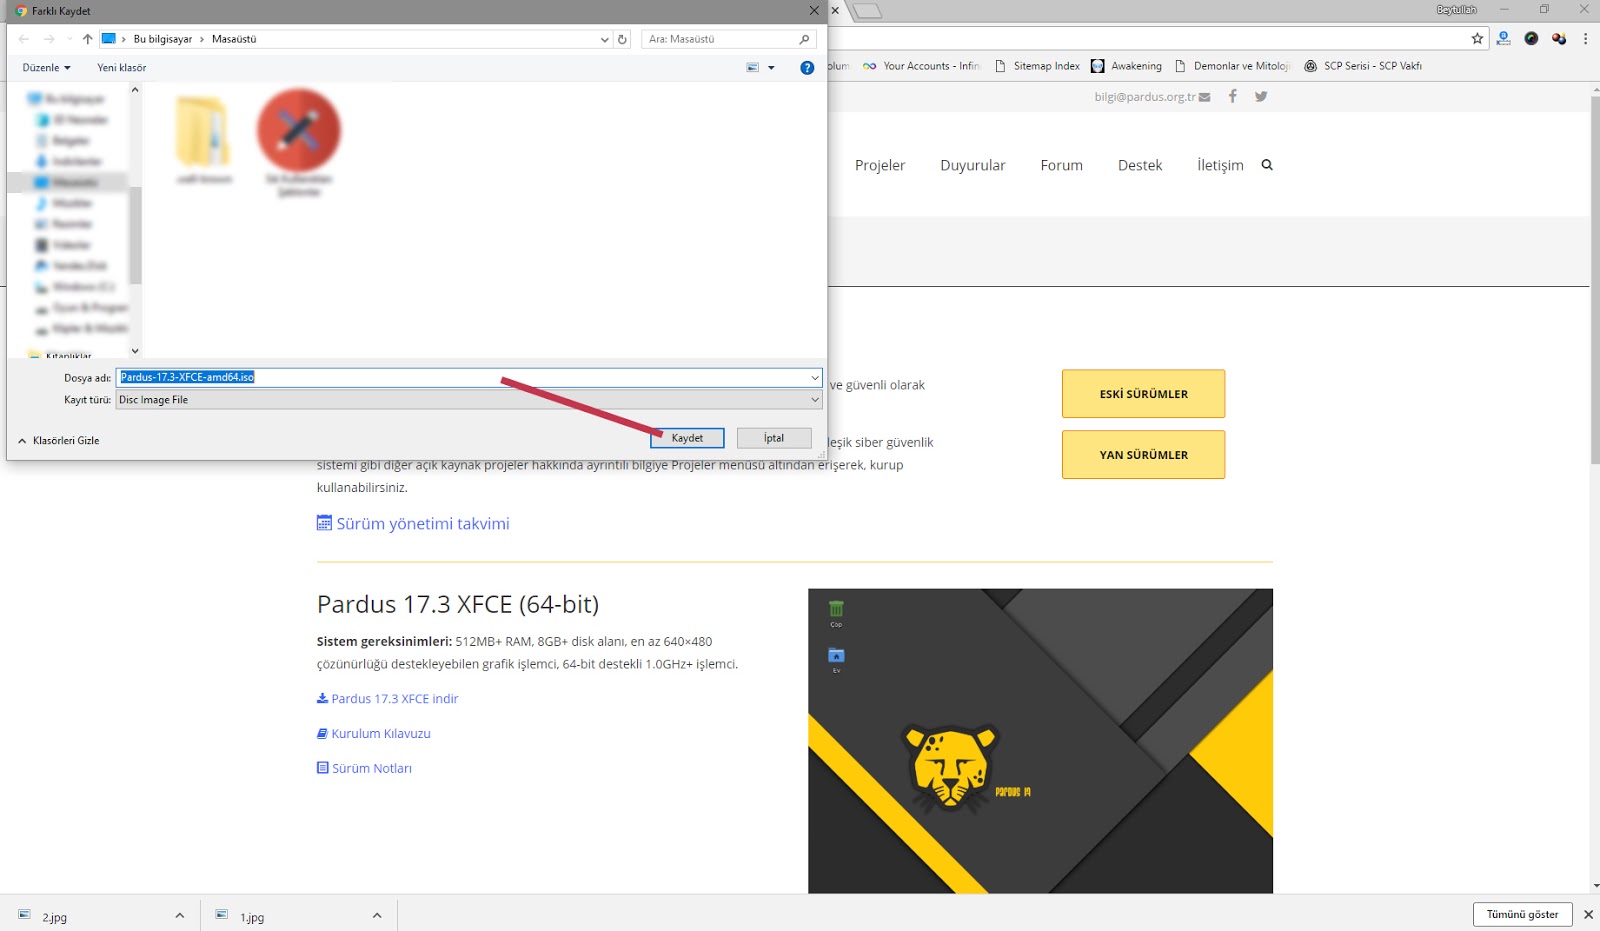The image size is (1600, 931).
Task: Create a folder with Yeni klasör
Action: tap(122, 68)
